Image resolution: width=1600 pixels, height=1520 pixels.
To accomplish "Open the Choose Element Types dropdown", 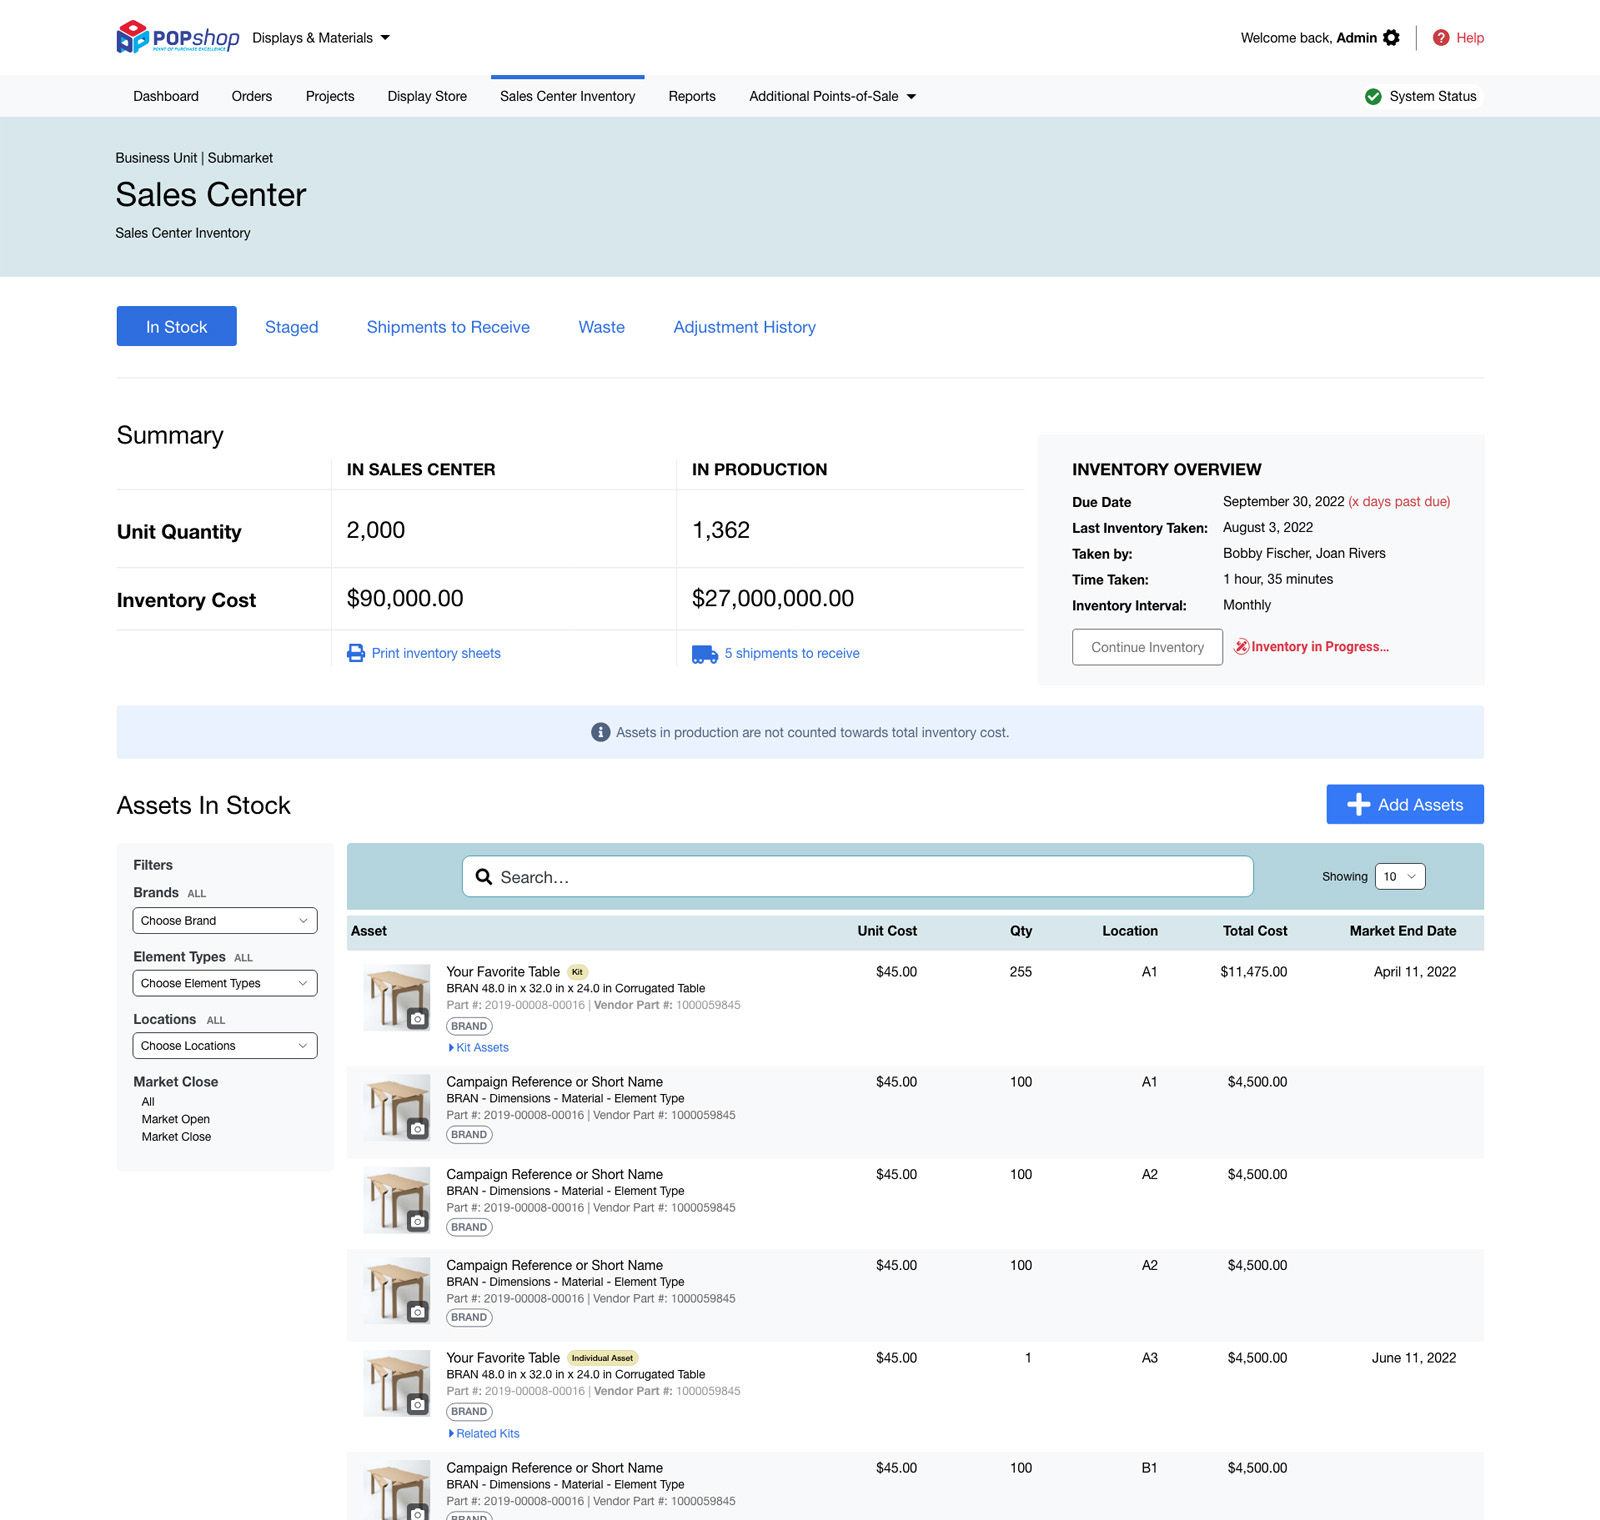I will point(225,984).
